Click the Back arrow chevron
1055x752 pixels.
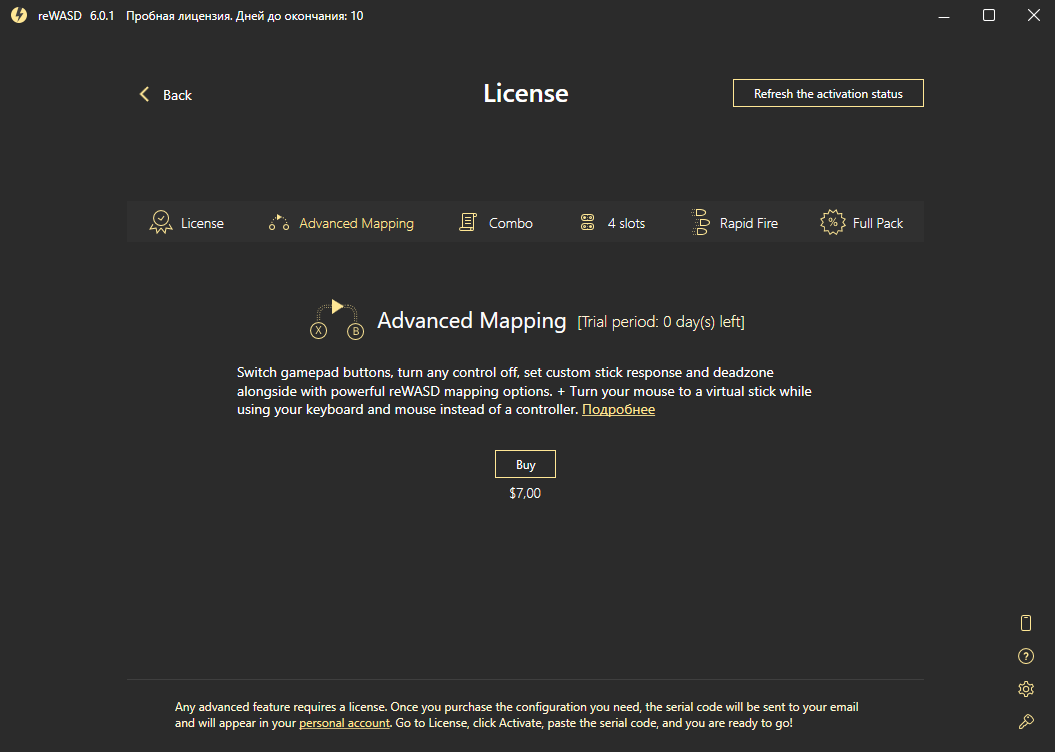point(144,94)
